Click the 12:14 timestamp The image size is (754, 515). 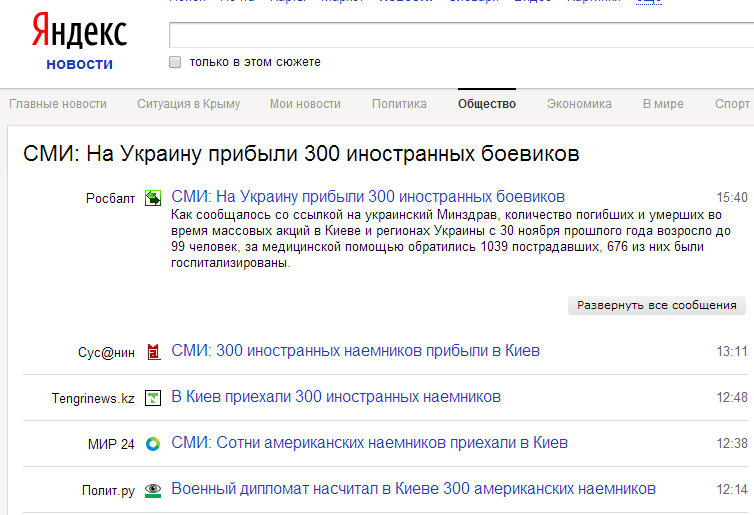tap(732, 490)
